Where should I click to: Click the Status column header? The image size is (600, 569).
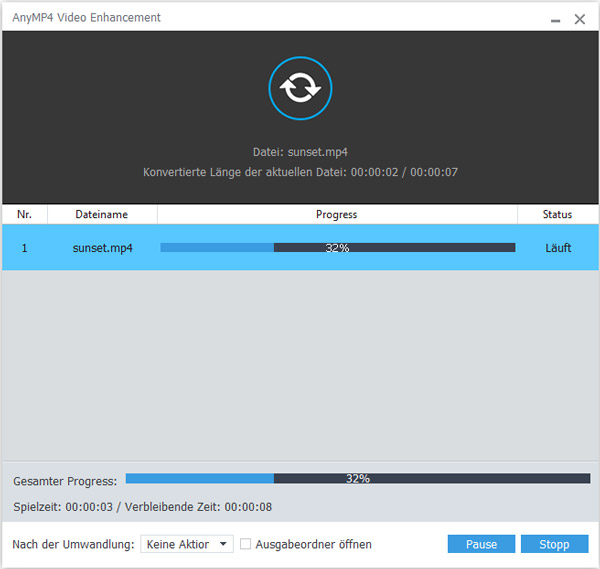(557, 214)
